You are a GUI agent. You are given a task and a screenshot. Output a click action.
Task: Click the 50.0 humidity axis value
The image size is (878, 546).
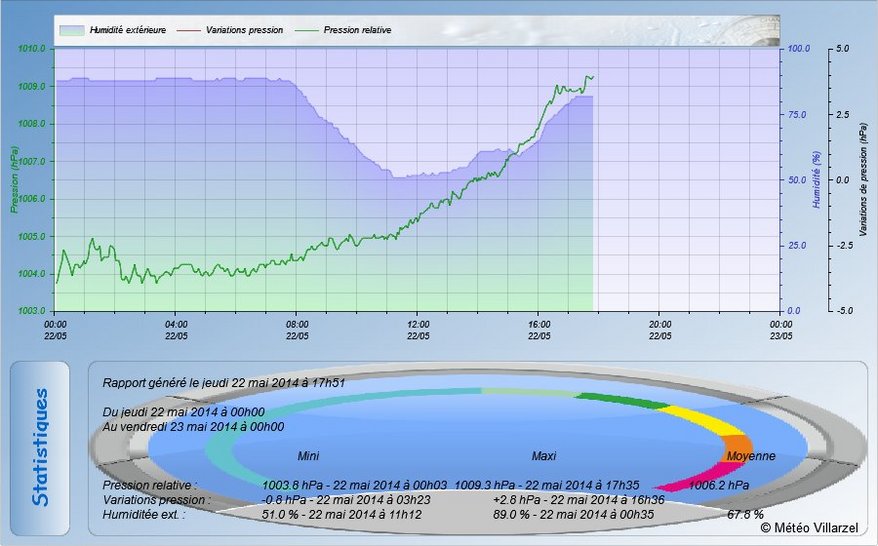797,180
